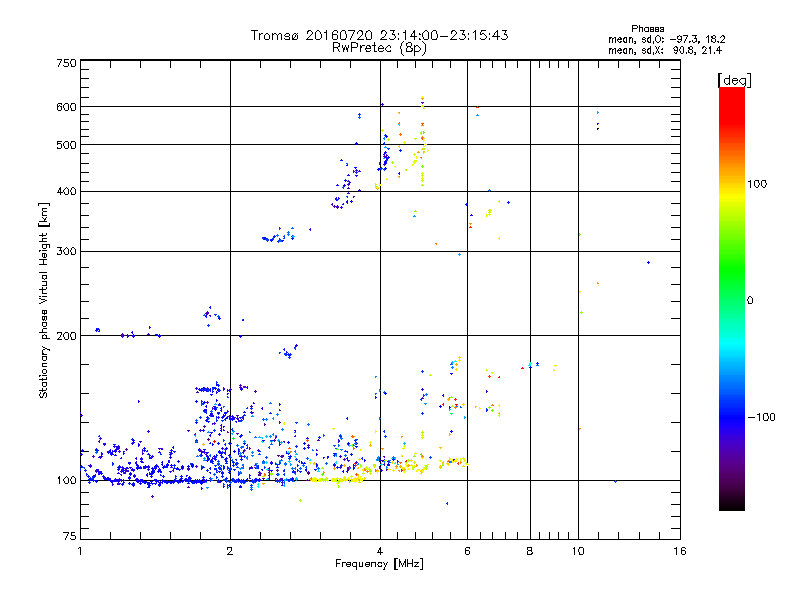
Task: Click the x-axis tick label "4"
Action: click(x=380, y=551)
